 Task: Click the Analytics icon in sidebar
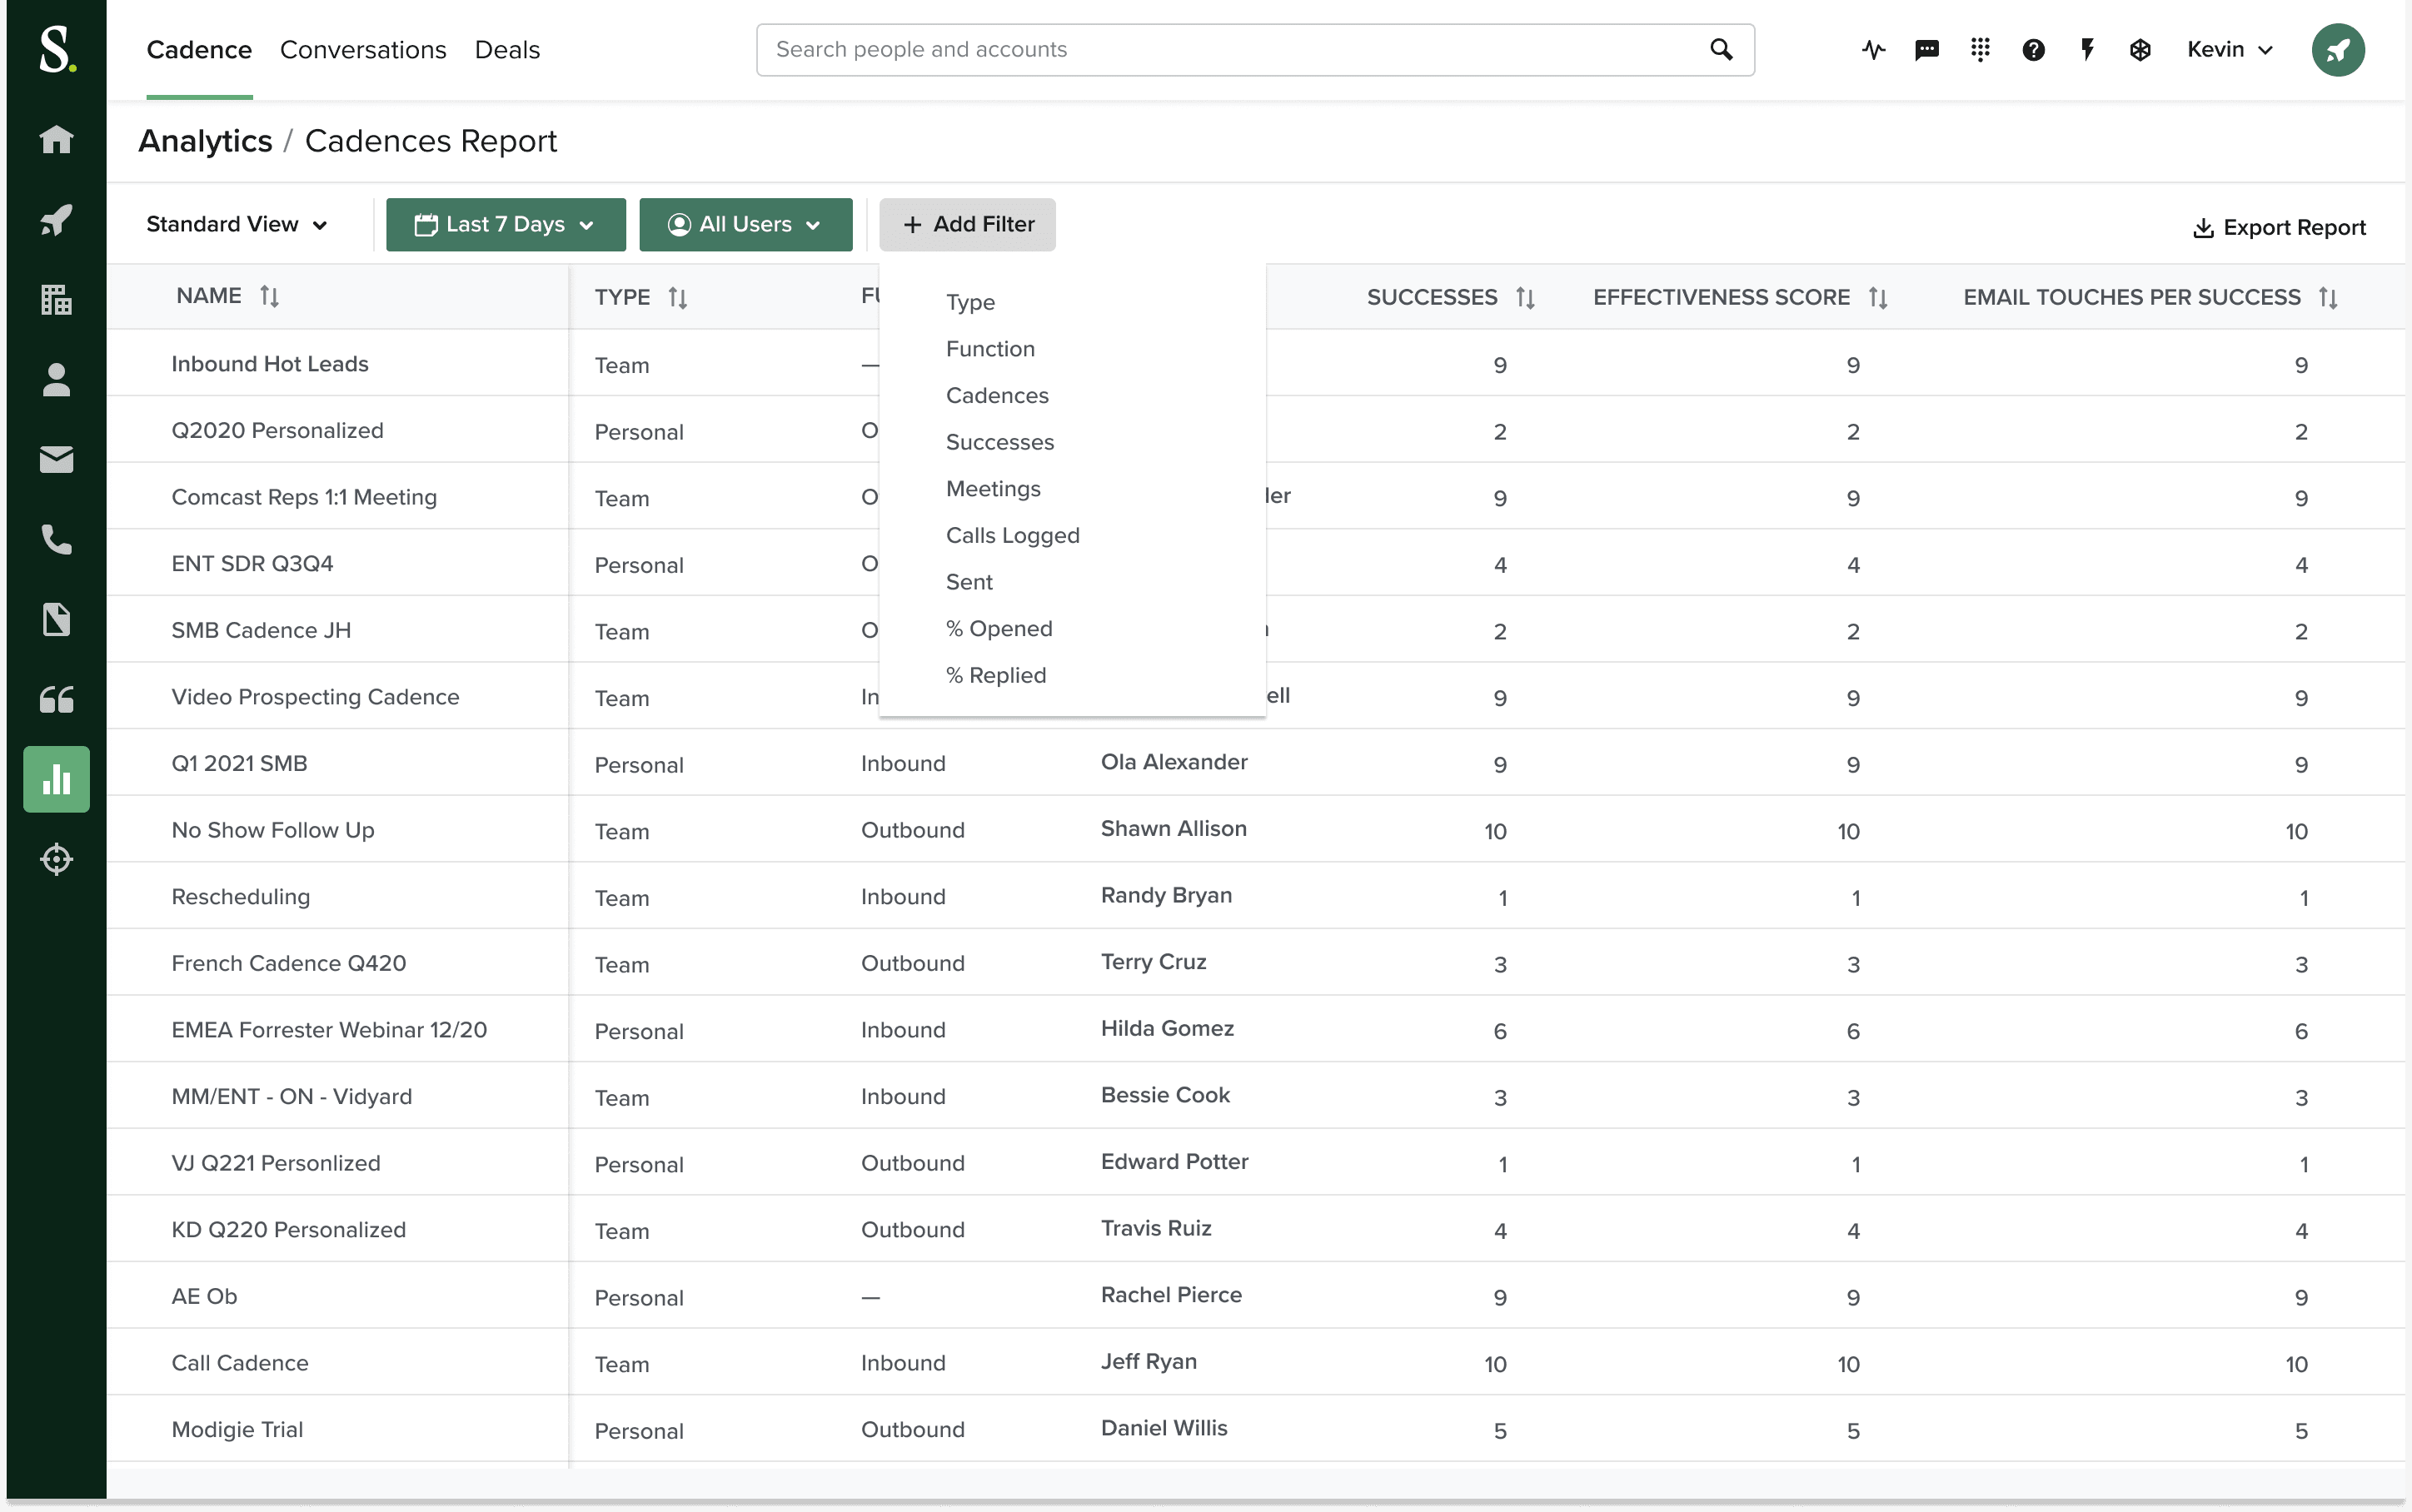pyautogui.click(x=54, y=778)
